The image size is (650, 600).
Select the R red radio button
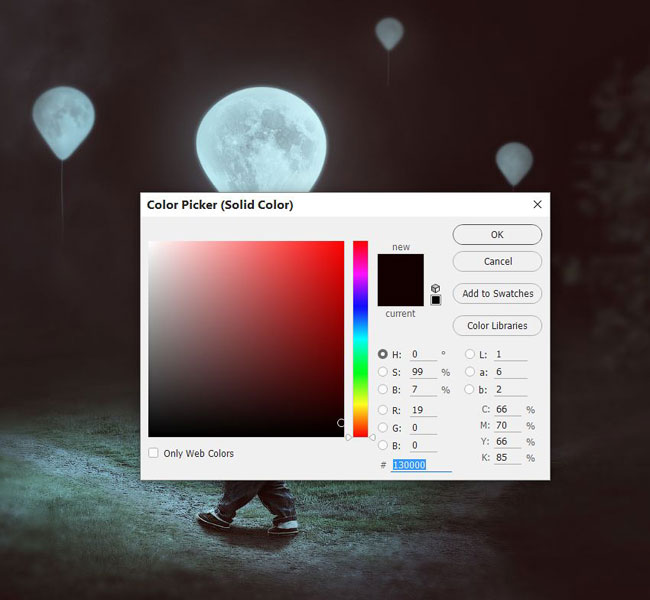pos(383,410)
